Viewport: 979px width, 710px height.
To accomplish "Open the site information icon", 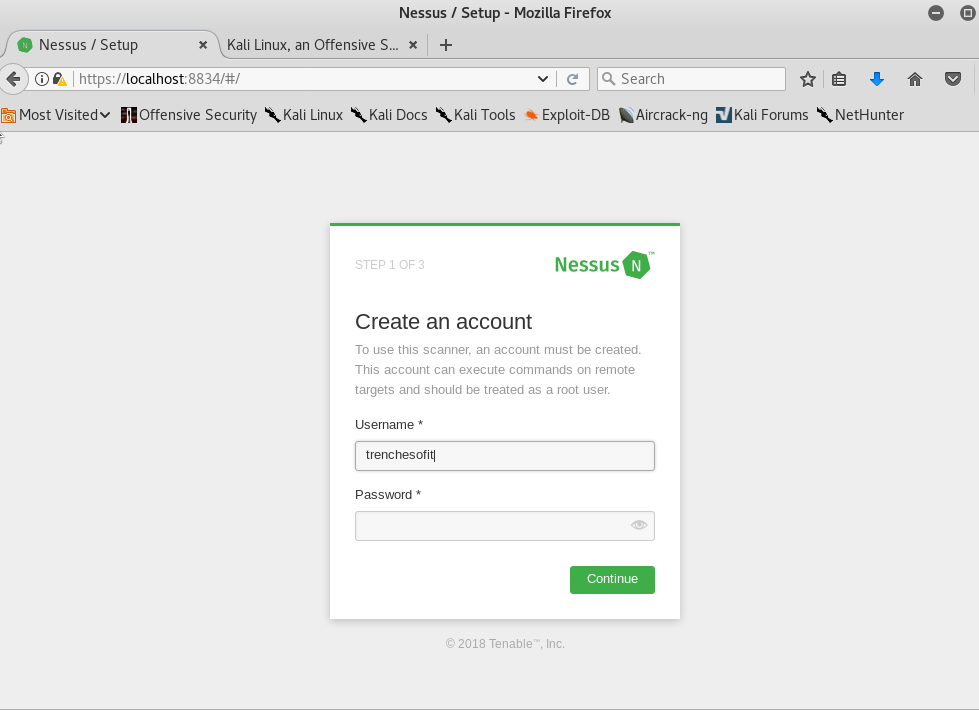I will 42,79.
